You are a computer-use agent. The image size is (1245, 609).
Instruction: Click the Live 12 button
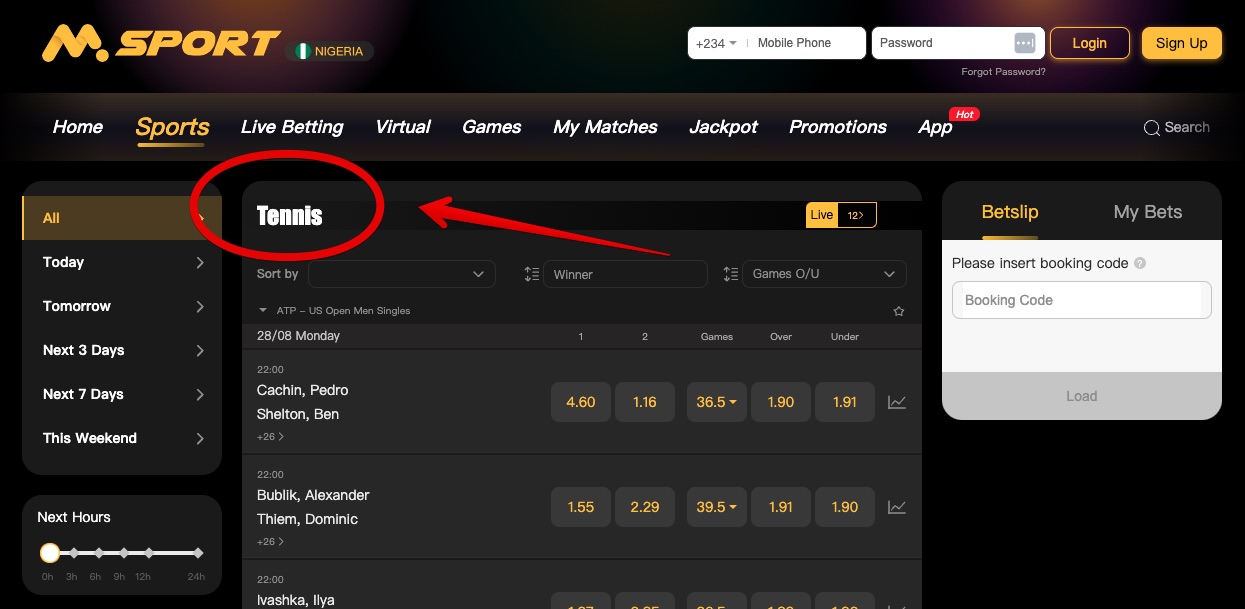(x=841, y=215)
